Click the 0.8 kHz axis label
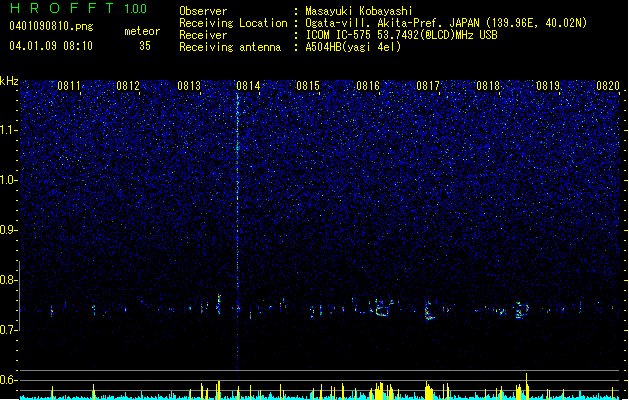The width and height of the screenshot is (629, 400). (9, 280)
